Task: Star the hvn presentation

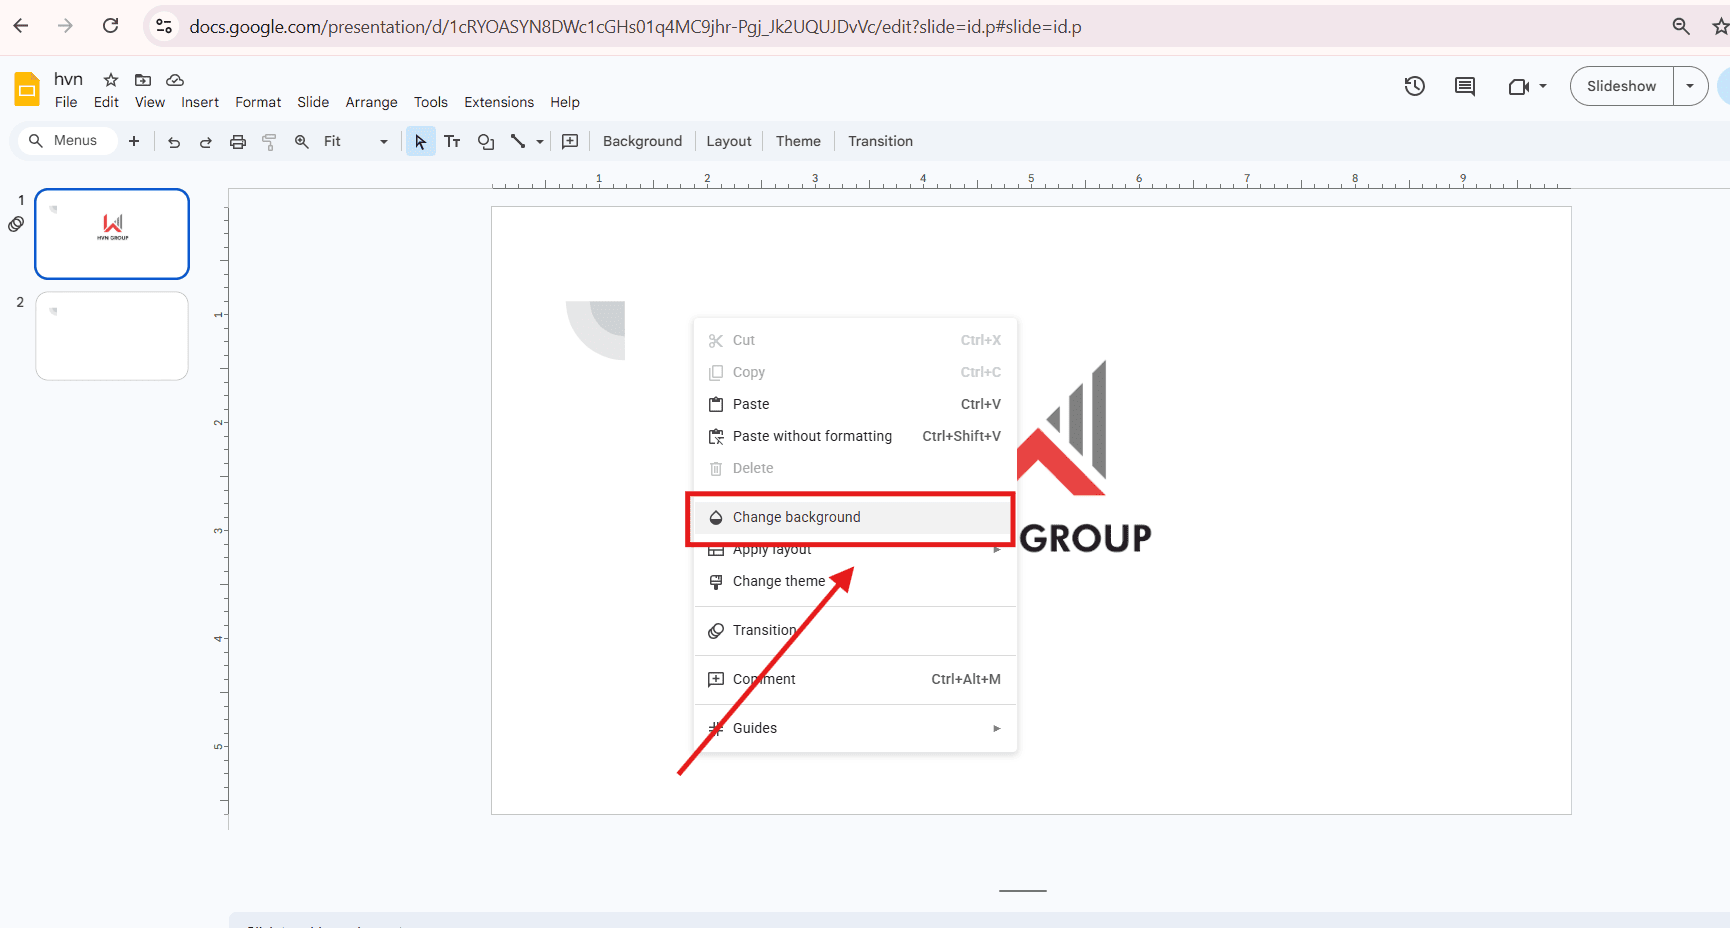Action: pyautogui.click(x=111, y=80)
